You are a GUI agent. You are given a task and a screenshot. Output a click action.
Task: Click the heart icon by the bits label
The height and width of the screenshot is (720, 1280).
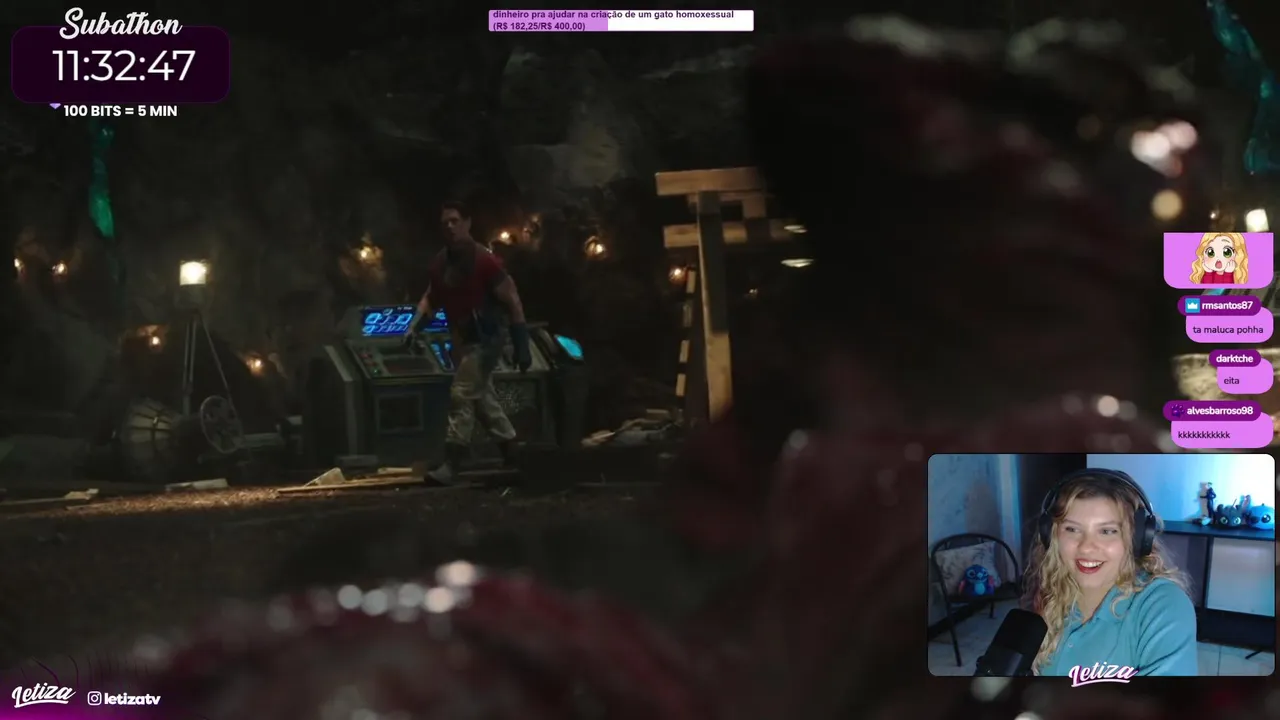point(55,105)
